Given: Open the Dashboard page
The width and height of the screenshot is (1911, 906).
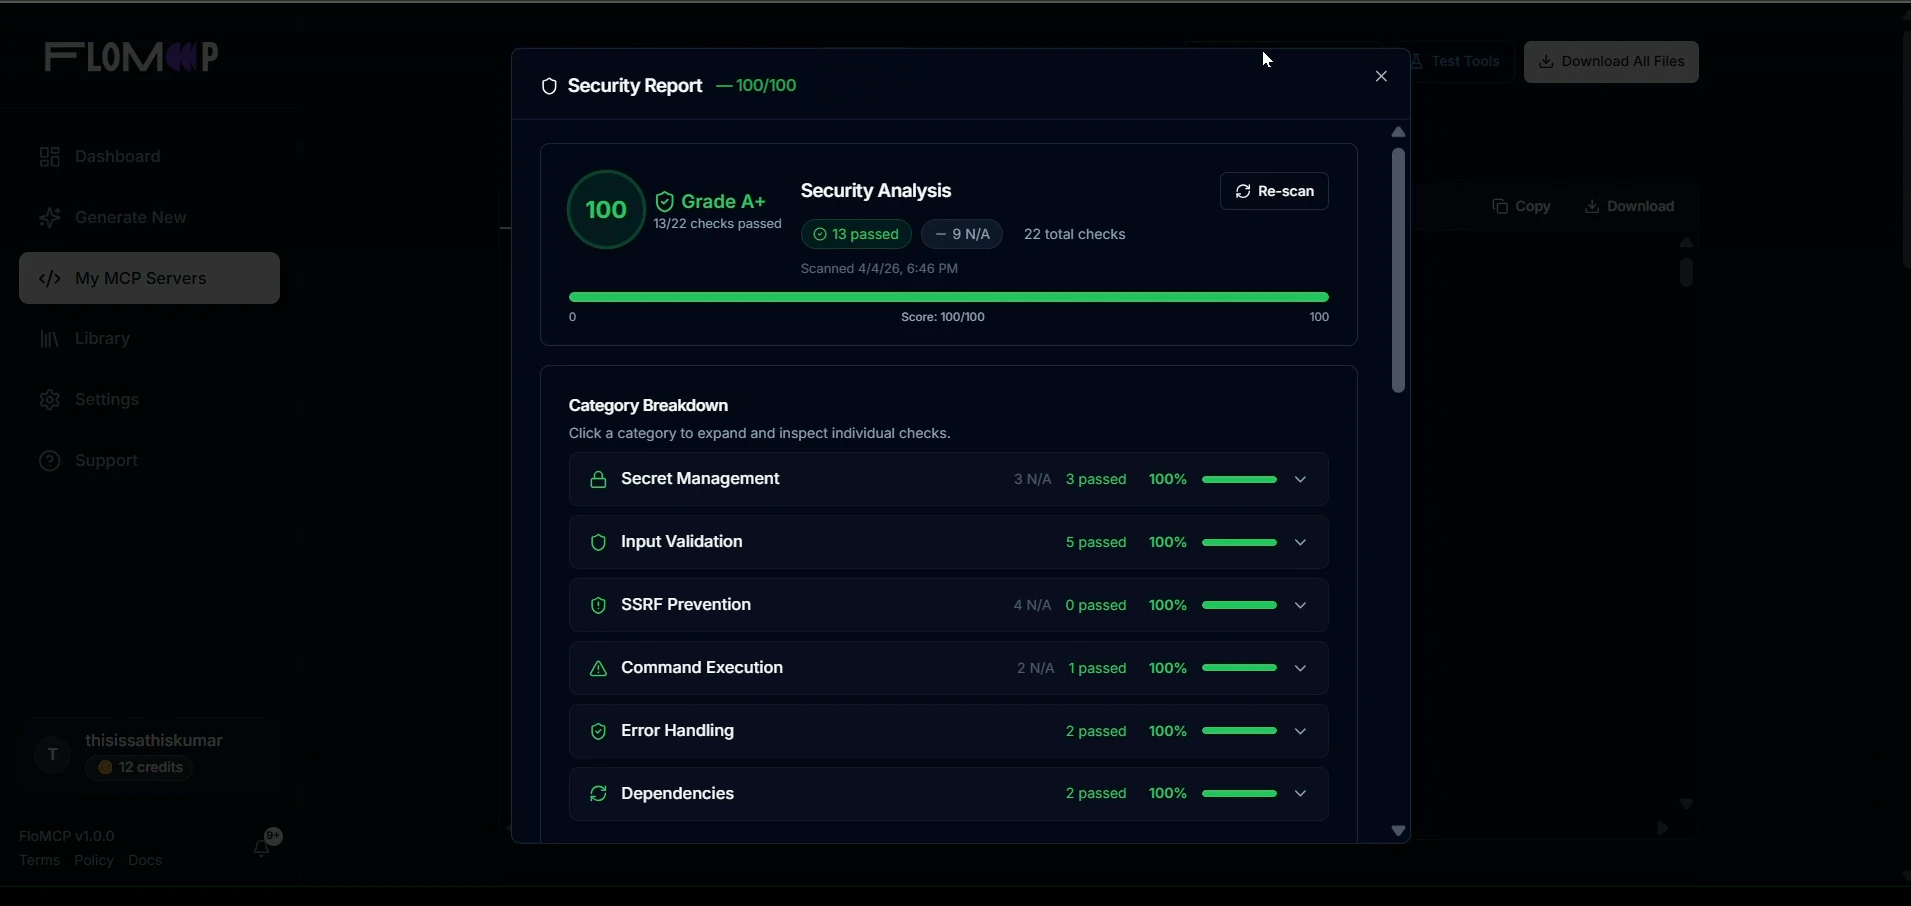Looking at the screenshot, I should click(149, 157).
